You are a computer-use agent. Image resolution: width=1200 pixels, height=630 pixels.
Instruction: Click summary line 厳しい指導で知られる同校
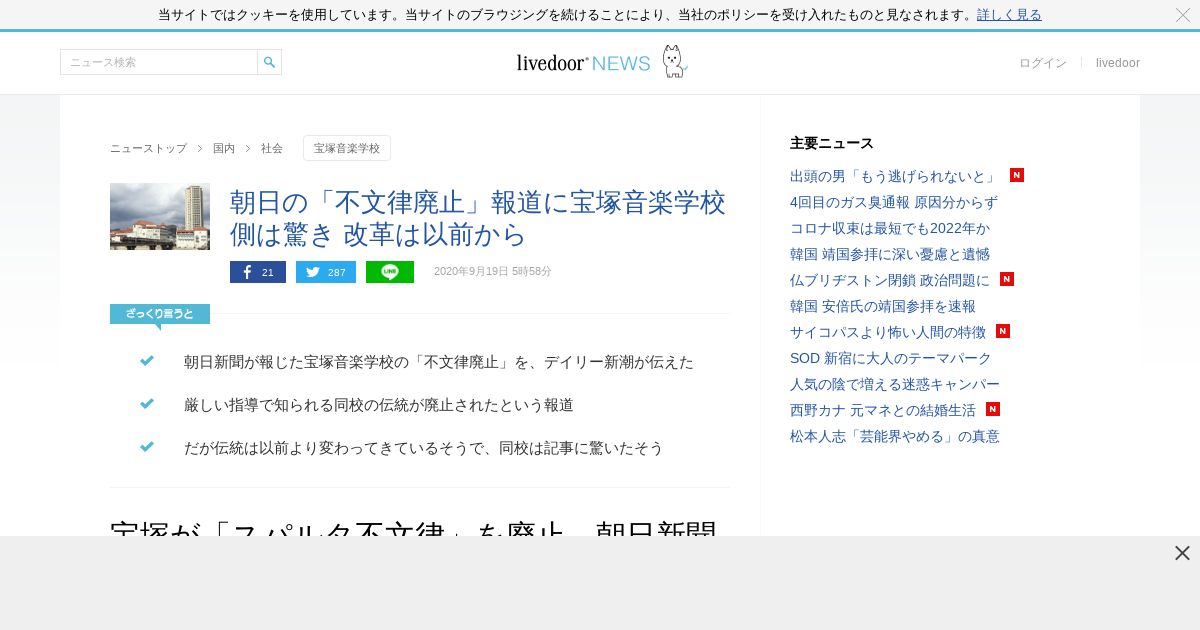coord(379,405)
